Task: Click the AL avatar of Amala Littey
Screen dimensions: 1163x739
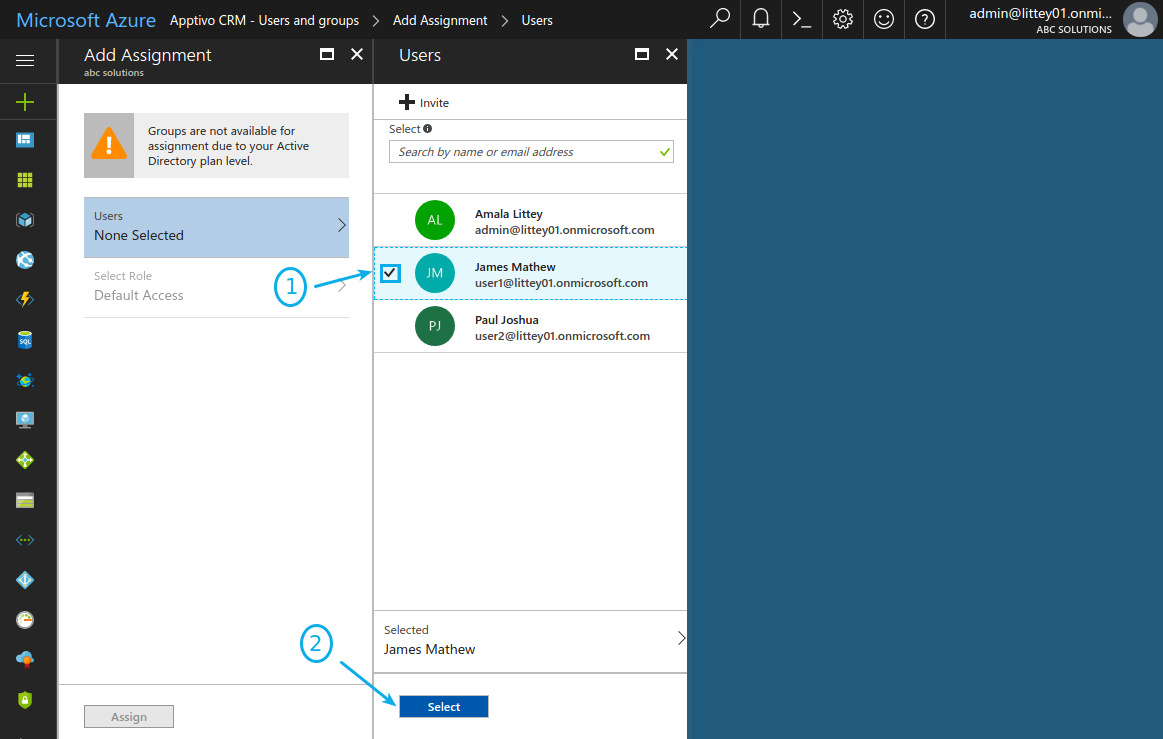Action: pos(435,220)
